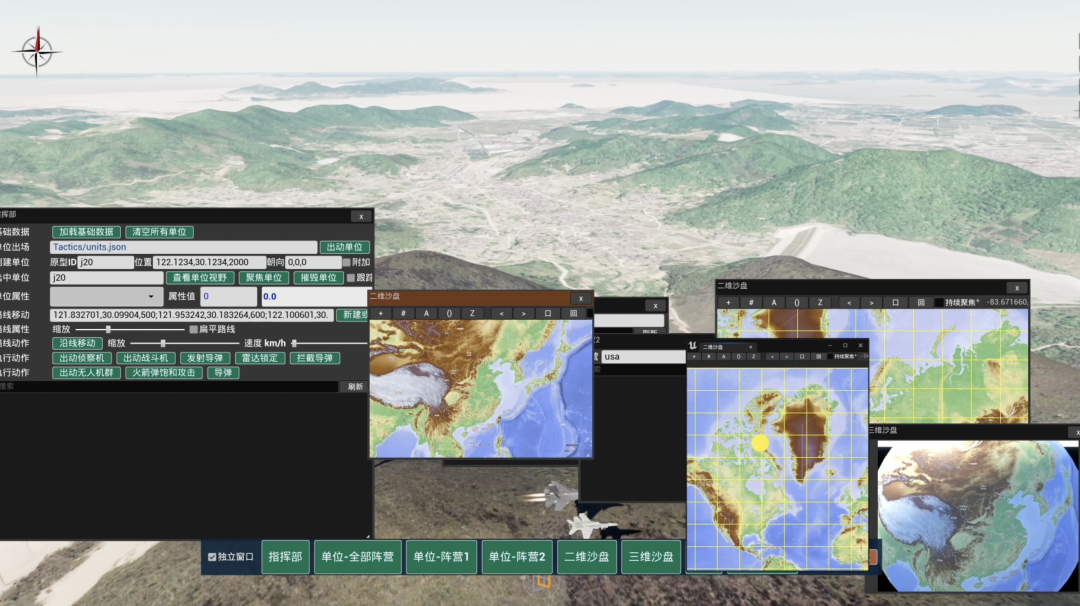Click the Z icon in Greenland-map 二维沙盘 window
Viewport: 1080px width, 606px height.
click(x=754, y=356)
